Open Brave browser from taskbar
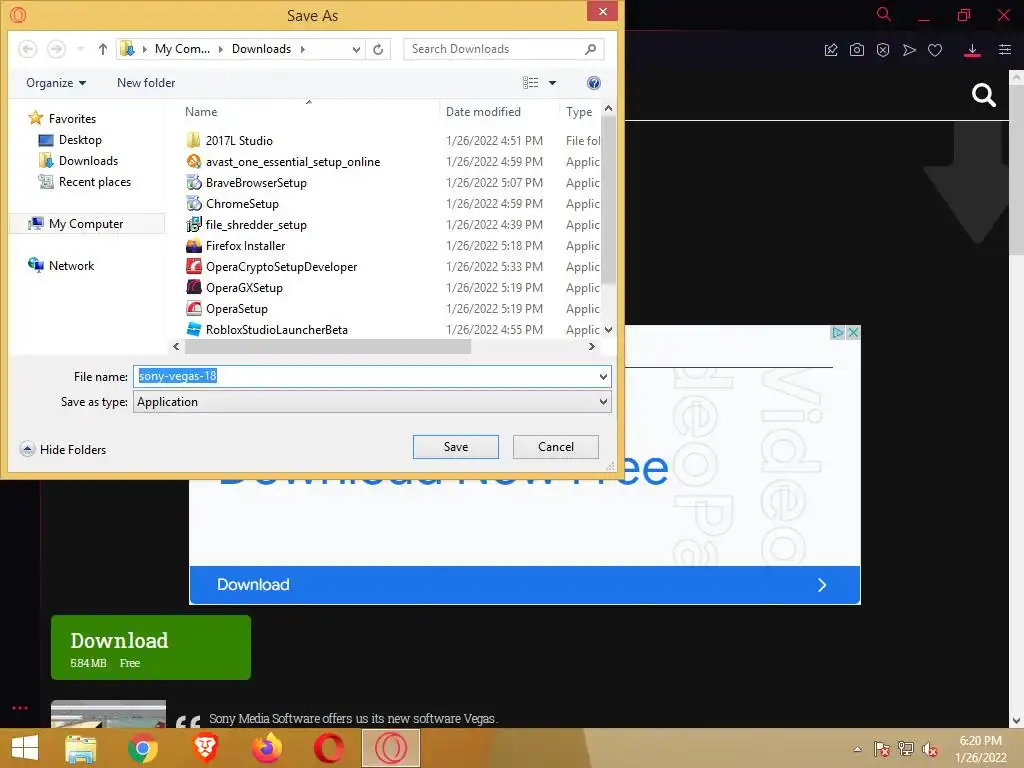The width and height of the screenshot is (1024, 768). (205, 748)
